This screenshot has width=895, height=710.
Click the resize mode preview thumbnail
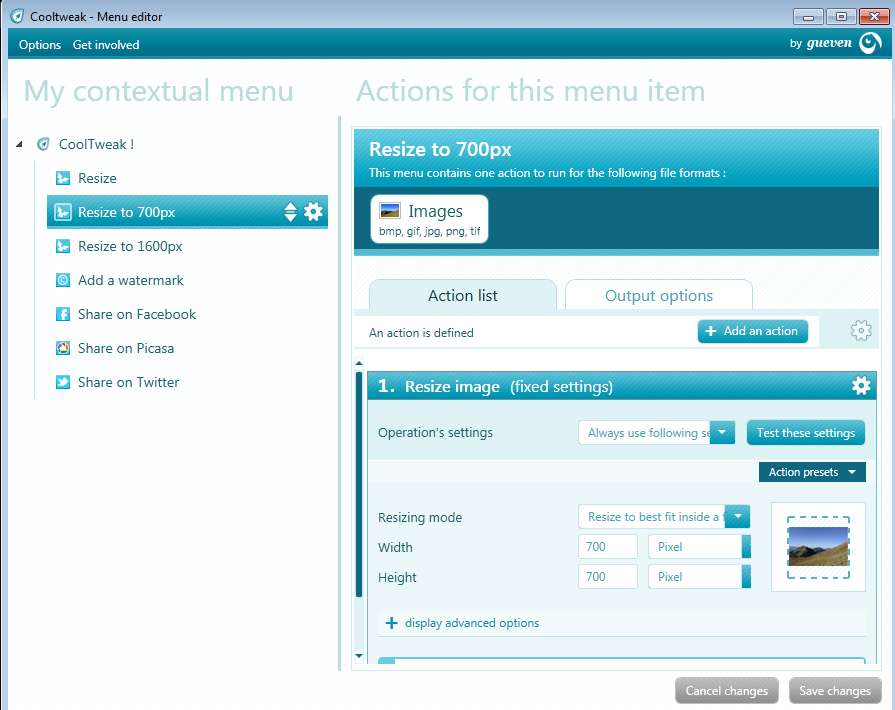point(818,547)
